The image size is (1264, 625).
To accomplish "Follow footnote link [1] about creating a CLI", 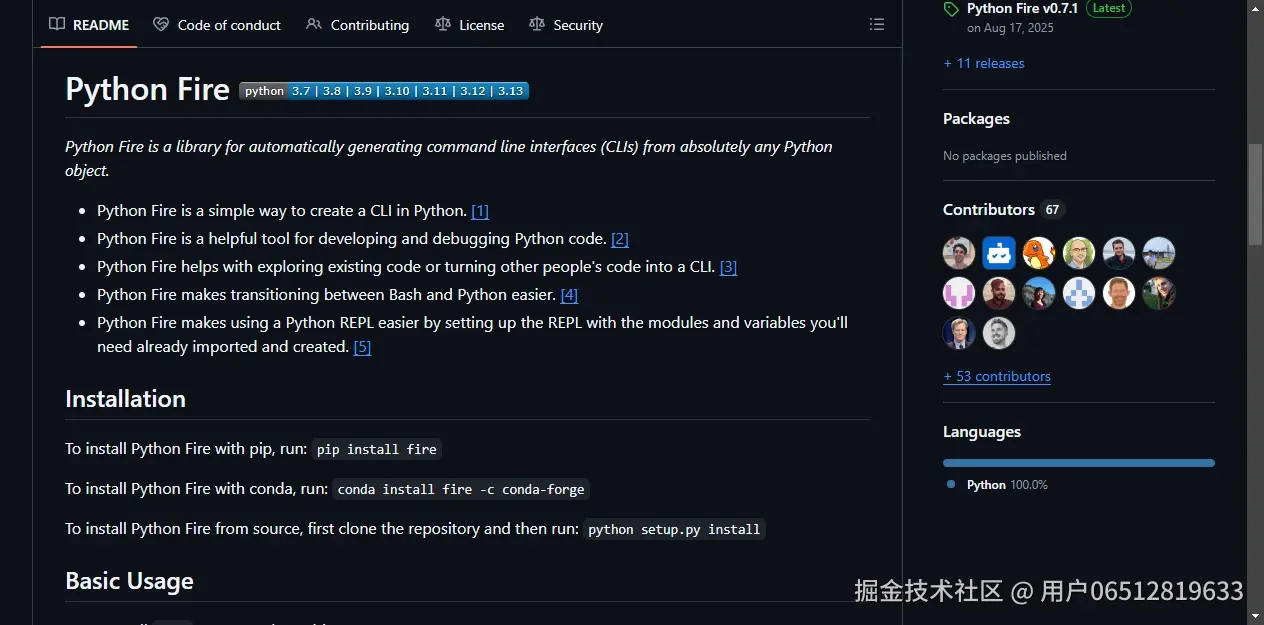I will click(x=480, y=211).
